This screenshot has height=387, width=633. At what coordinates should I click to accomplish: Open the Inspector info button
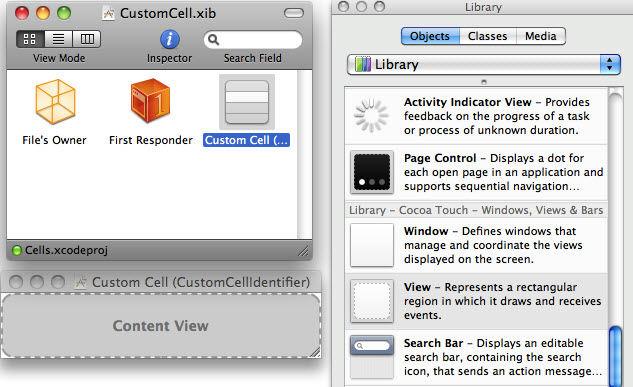tap(170, 40)
